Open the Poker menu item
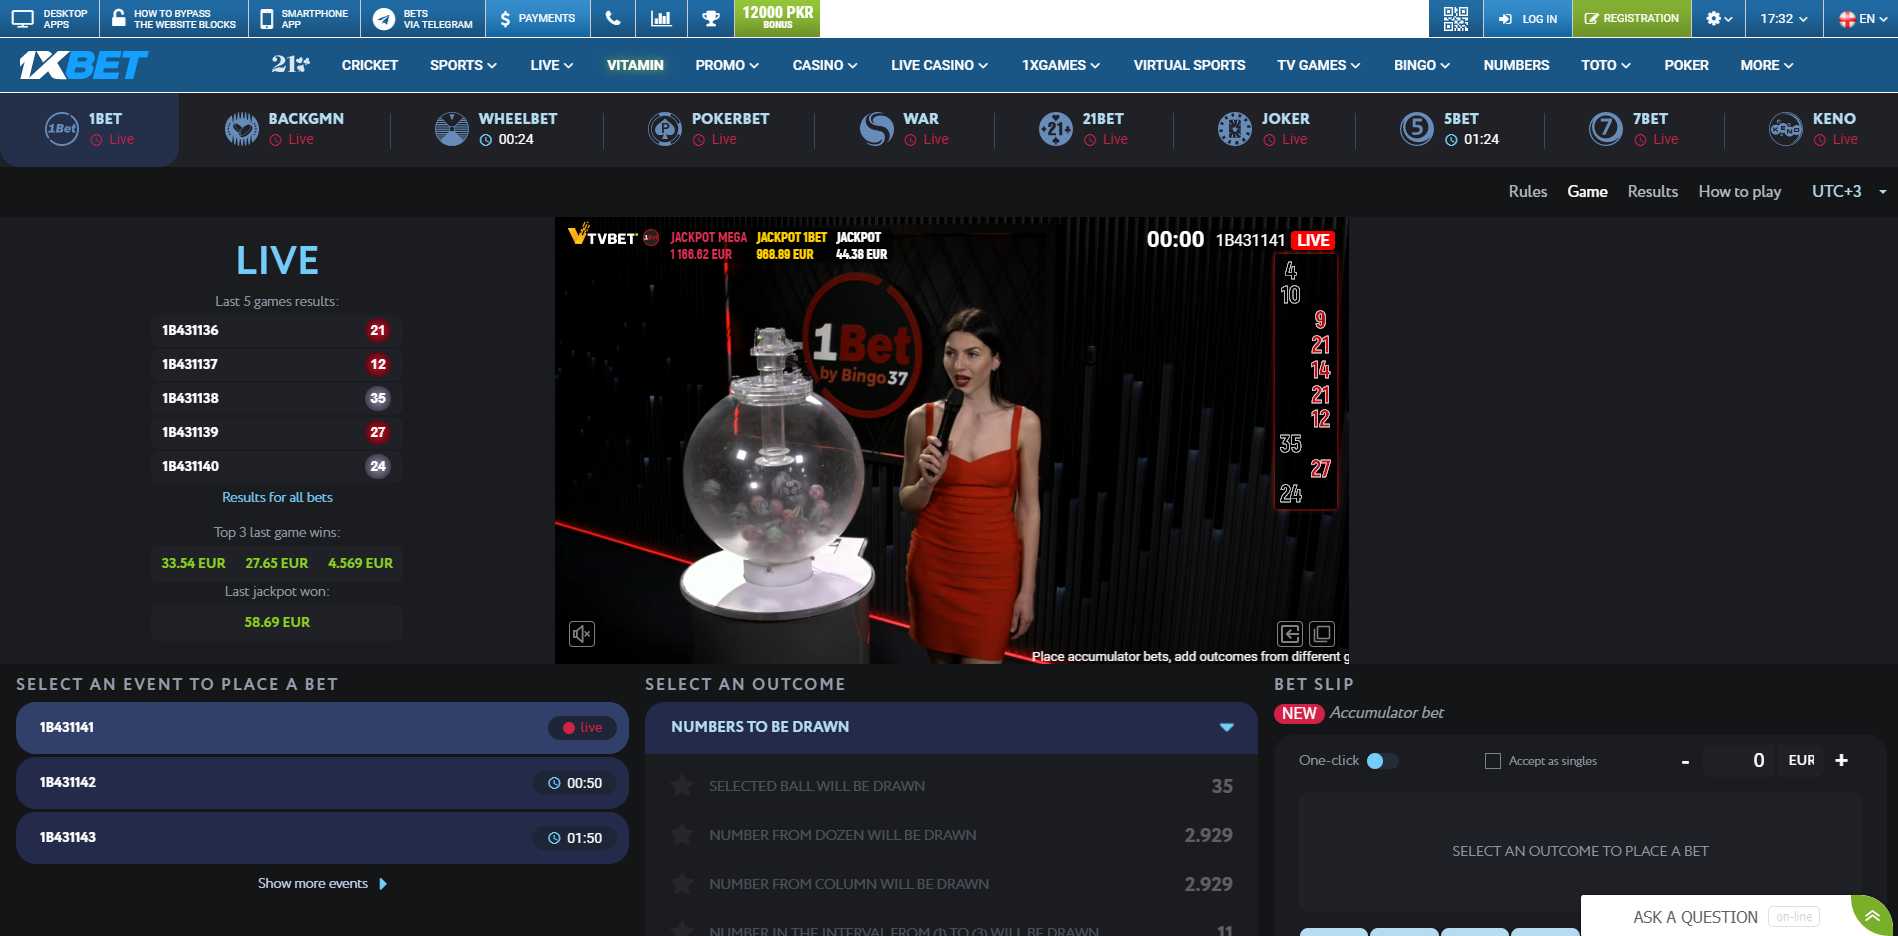1898x936 pixels. tap(1686, 65)
